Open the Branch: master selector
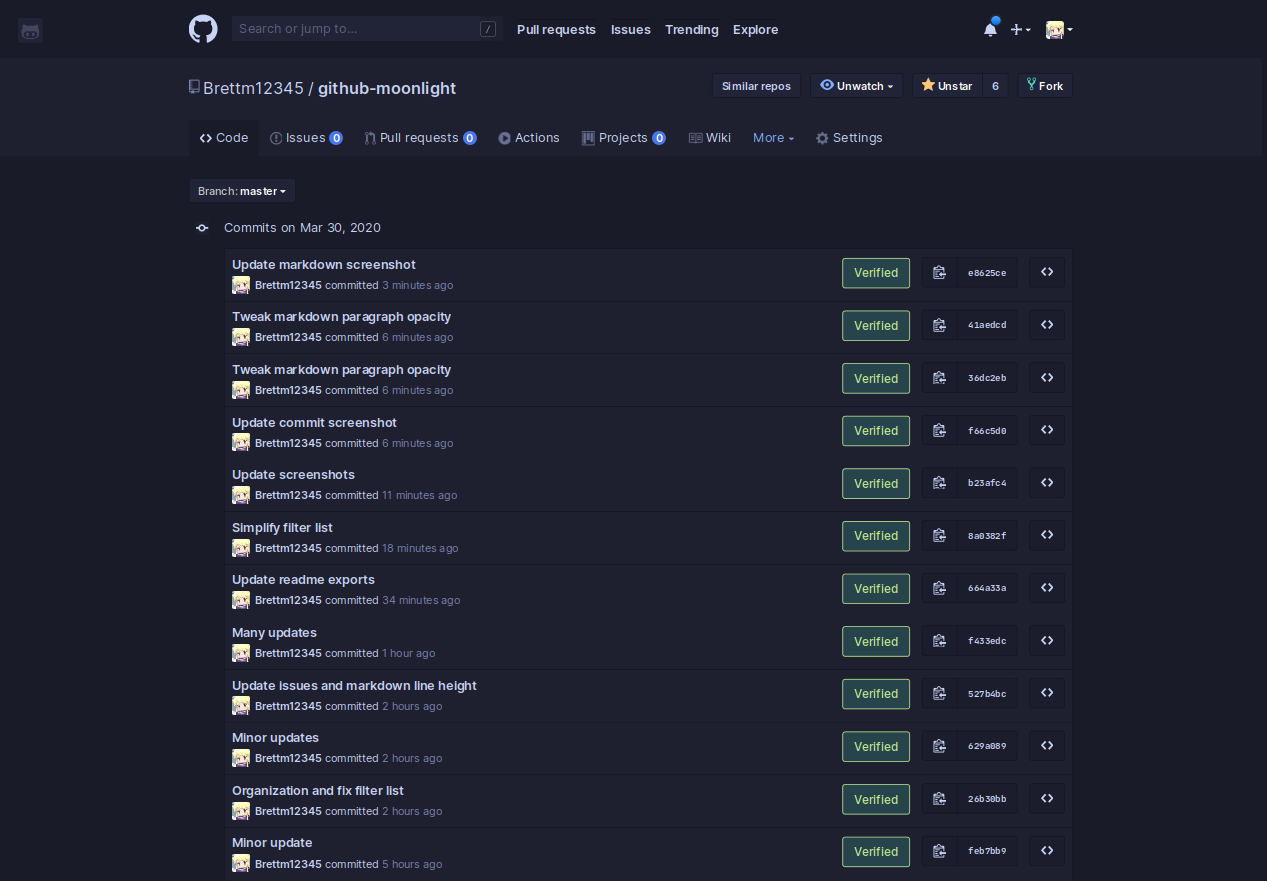This screenshot has height=881, width=1267. pos(242,191)
